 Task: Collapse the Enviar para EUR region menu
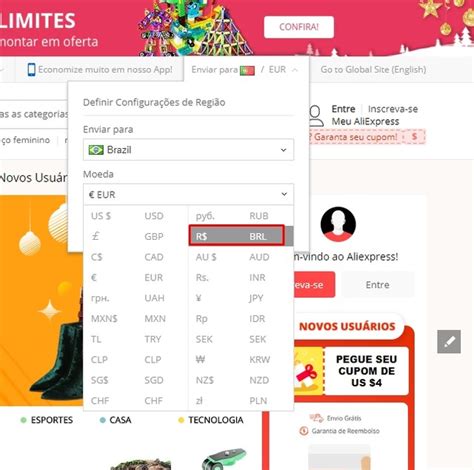[295, 70]
